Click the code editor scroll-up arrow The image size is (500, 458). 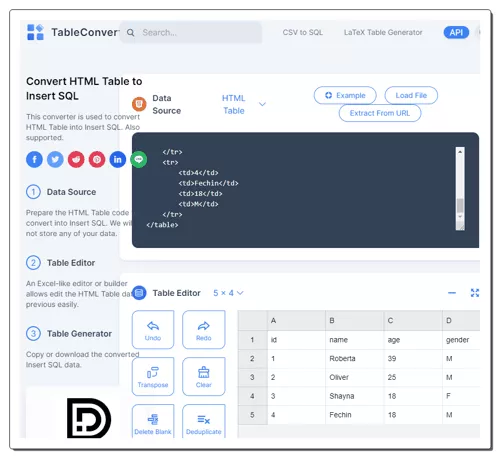click(460, 152)
